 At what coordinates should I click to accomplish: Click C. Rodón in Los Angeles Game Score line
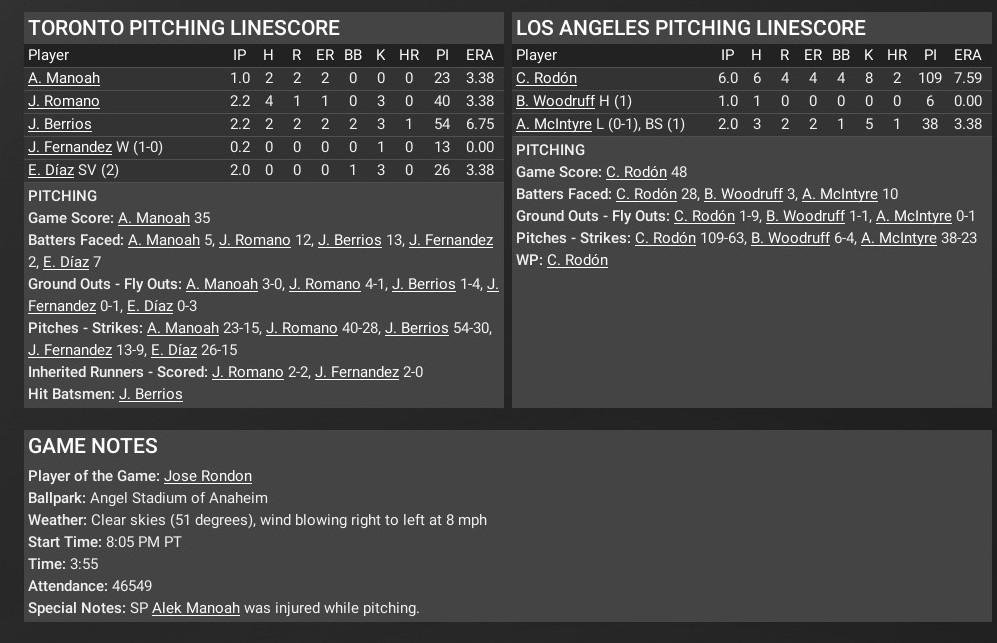tap(636, 172)
